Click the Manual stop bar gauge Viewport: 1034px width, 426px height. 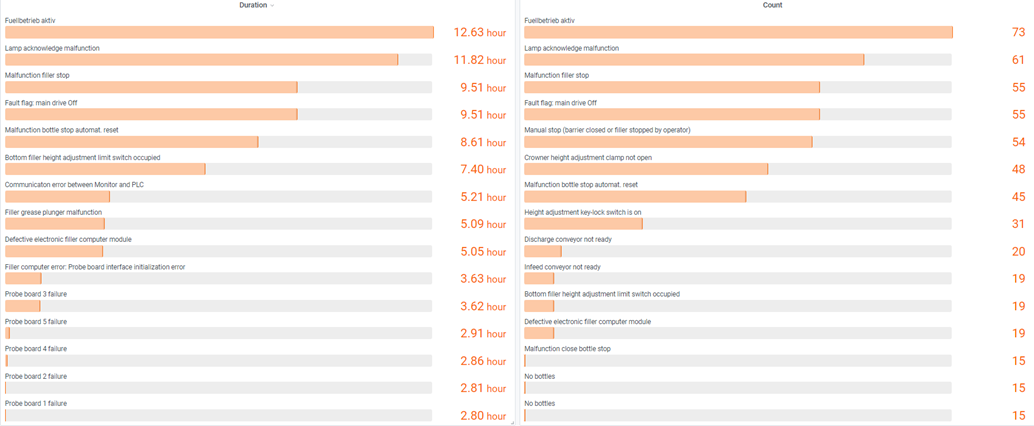click(x=738, y=142)
